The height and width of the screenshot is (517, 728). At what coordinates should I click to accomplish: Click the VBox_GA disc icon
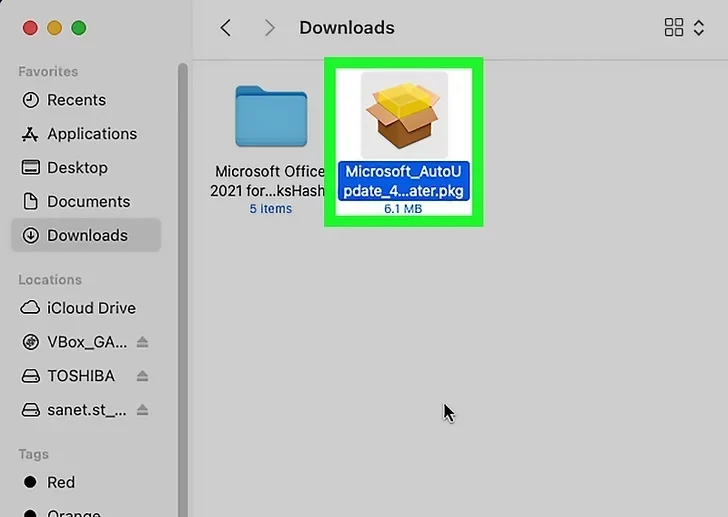click(x=31, y=342)
